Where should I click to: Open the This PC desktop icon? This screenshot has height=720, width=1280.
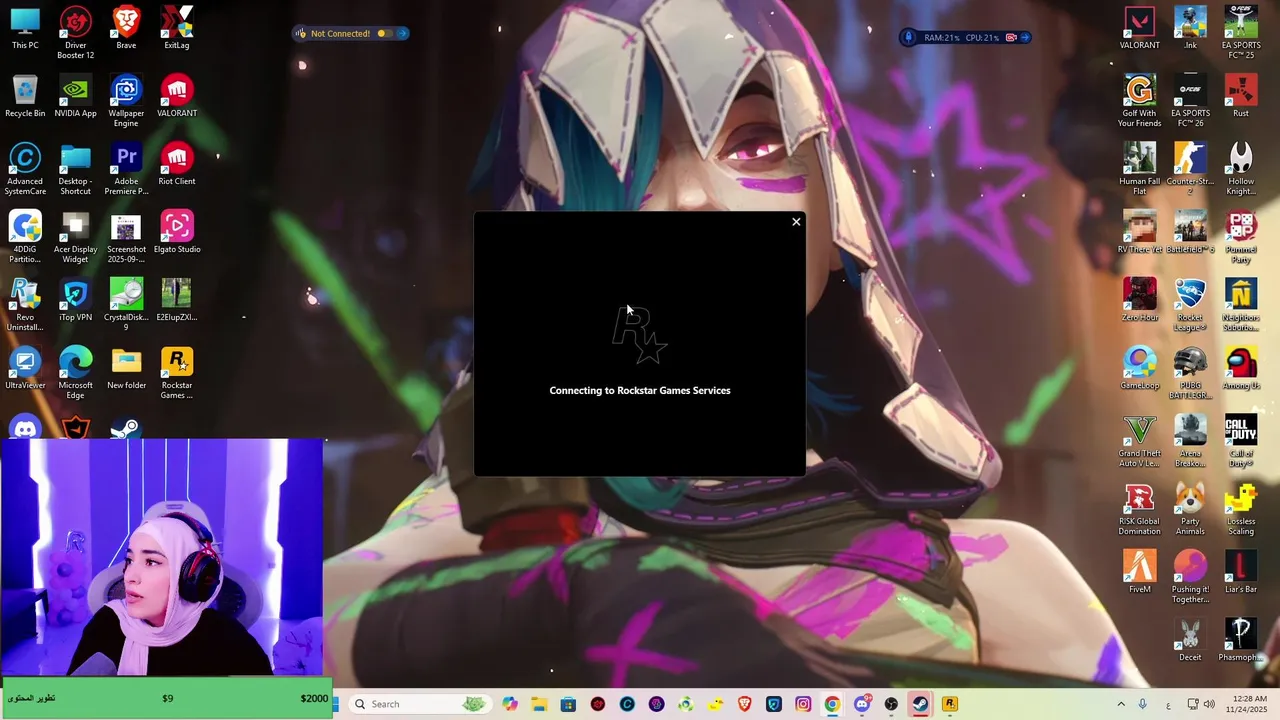(25, 28)
